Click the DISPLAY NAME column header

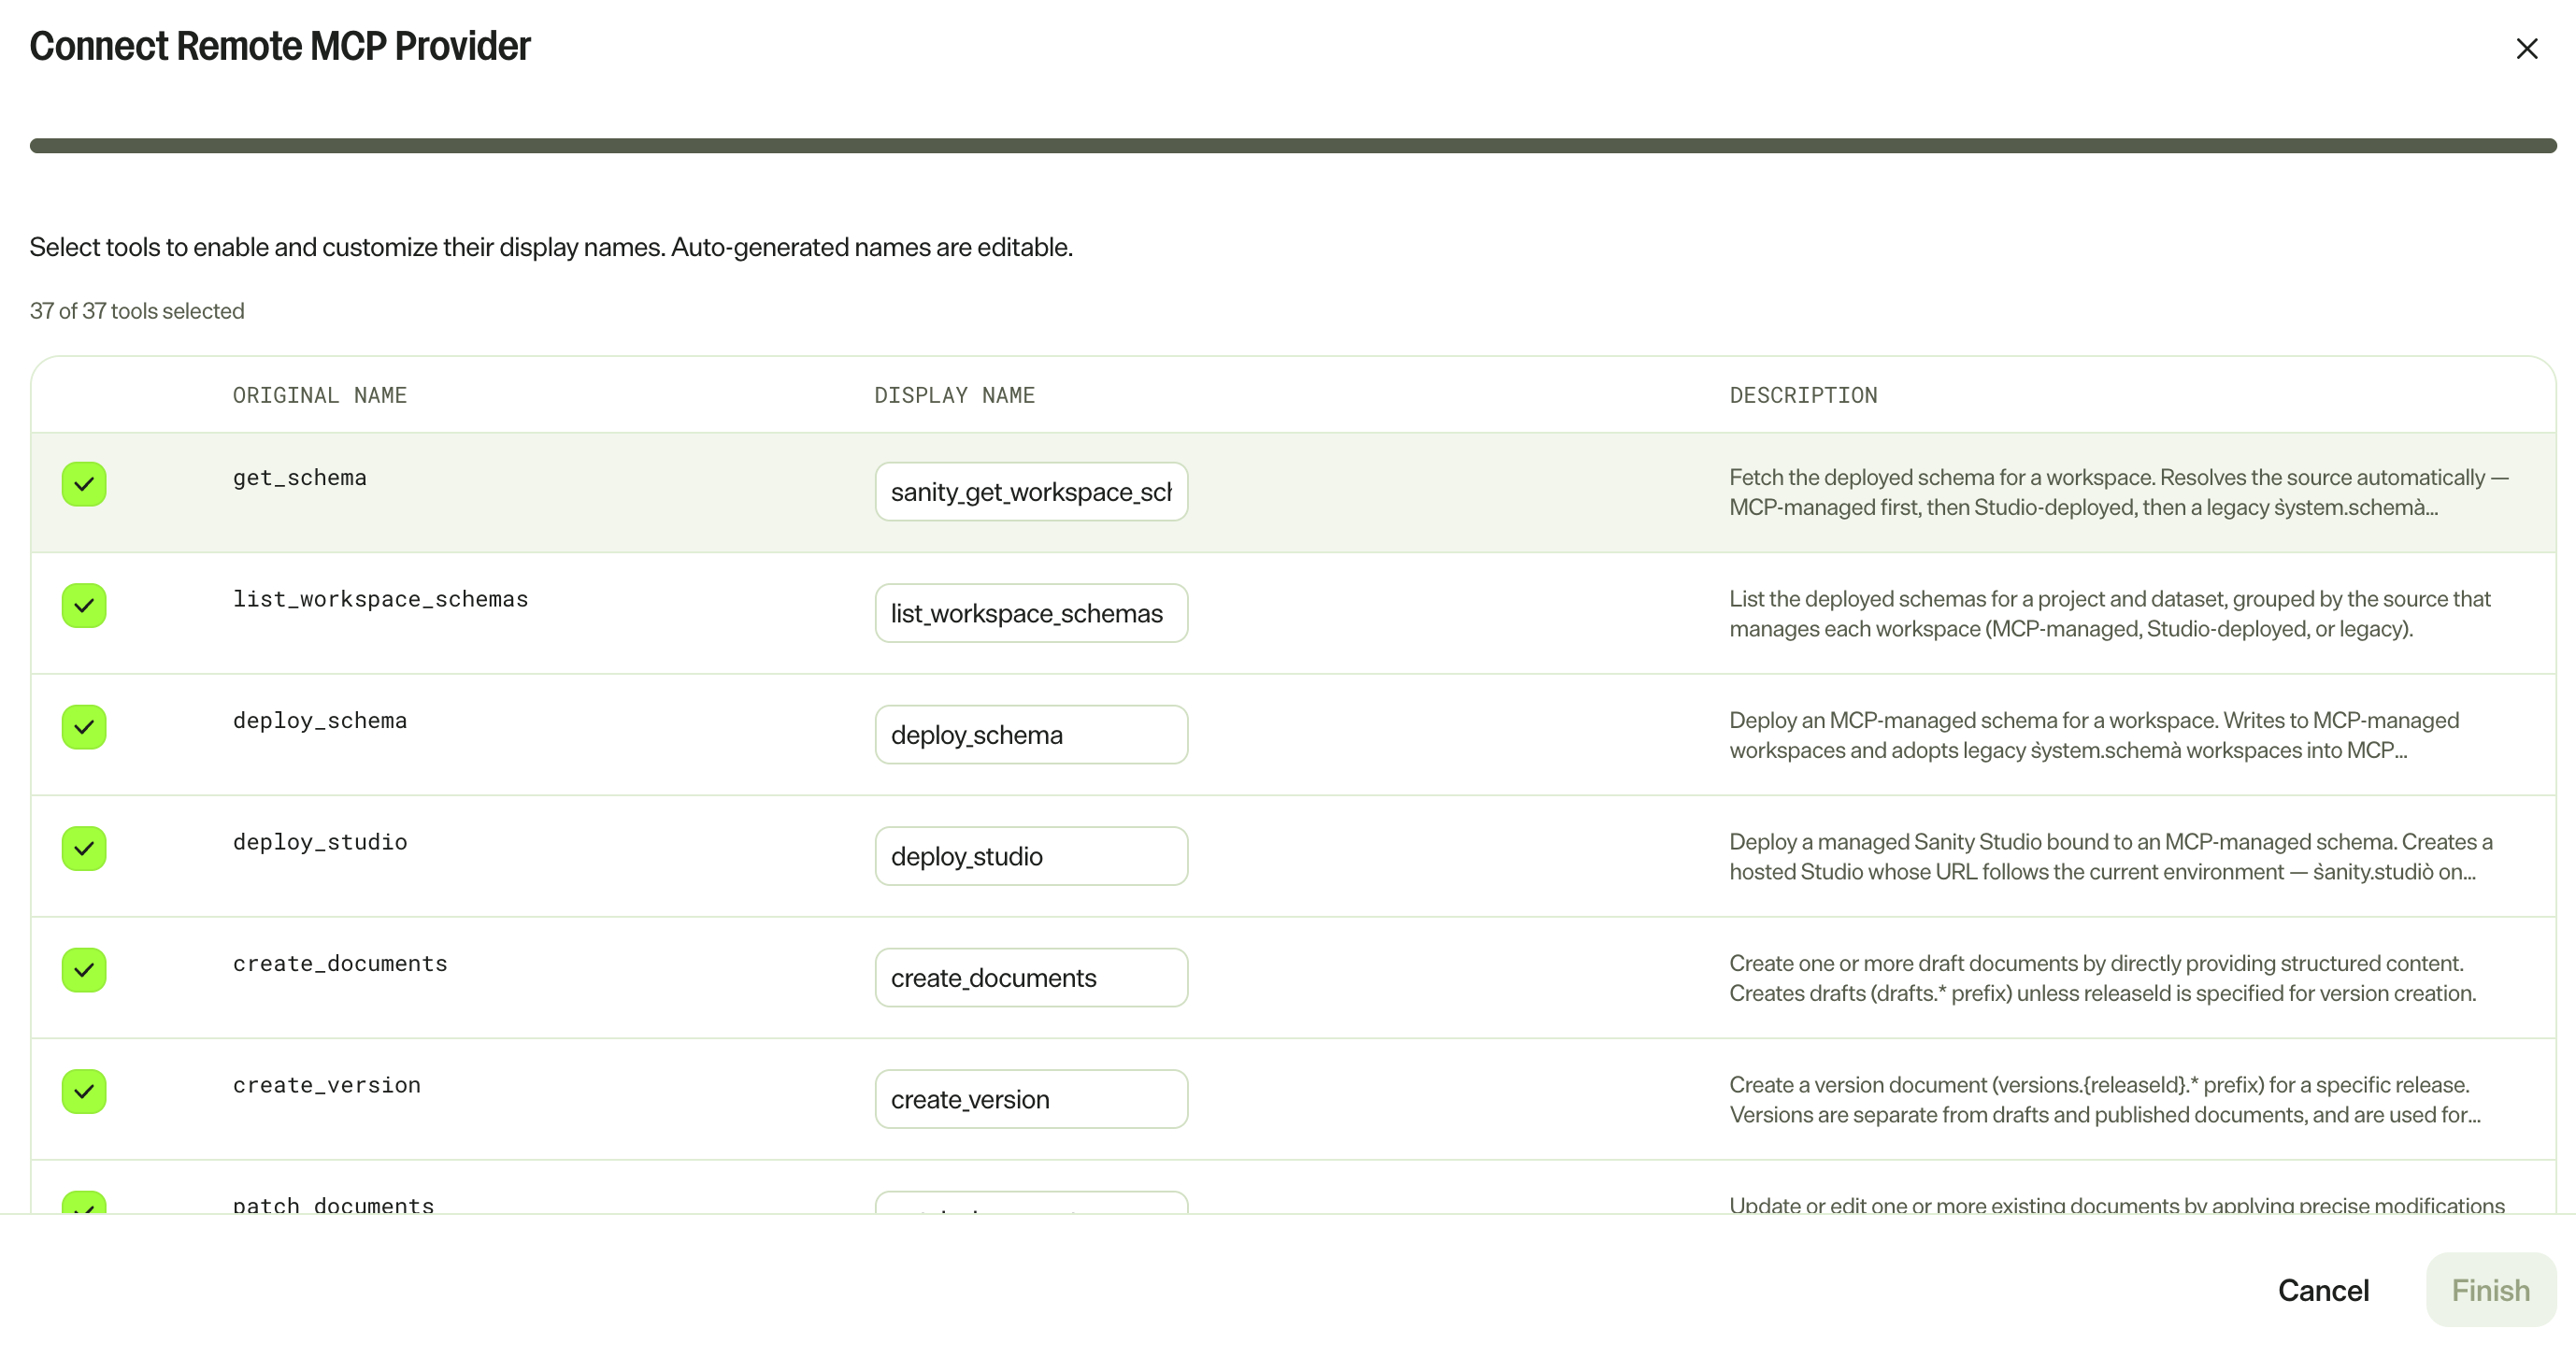pyautogui.click(x=955, y=396)
